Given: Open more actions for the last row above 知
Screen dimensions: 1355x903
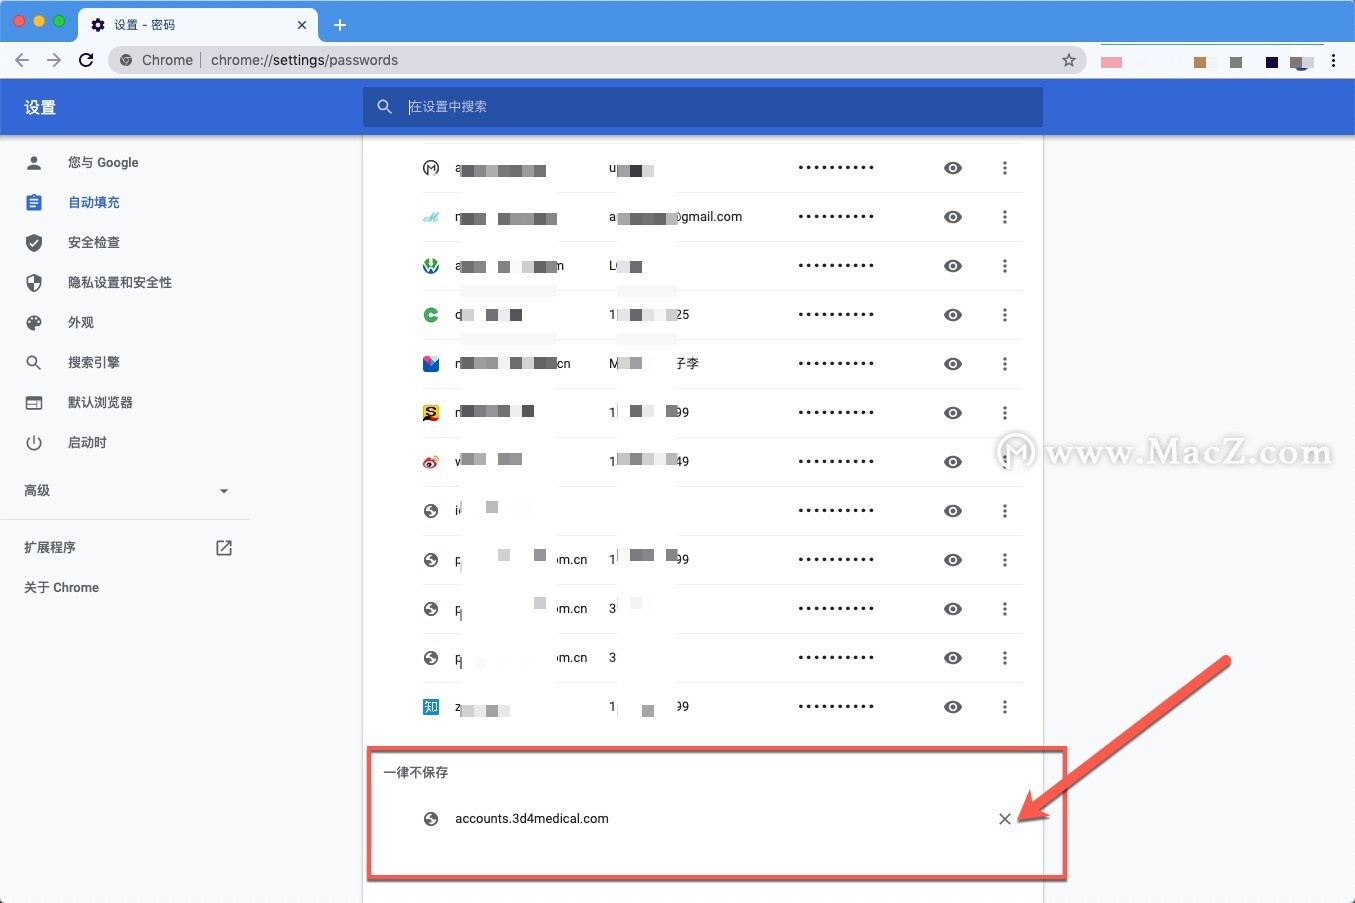Looking at the screenshot, I should (1005, 658).
